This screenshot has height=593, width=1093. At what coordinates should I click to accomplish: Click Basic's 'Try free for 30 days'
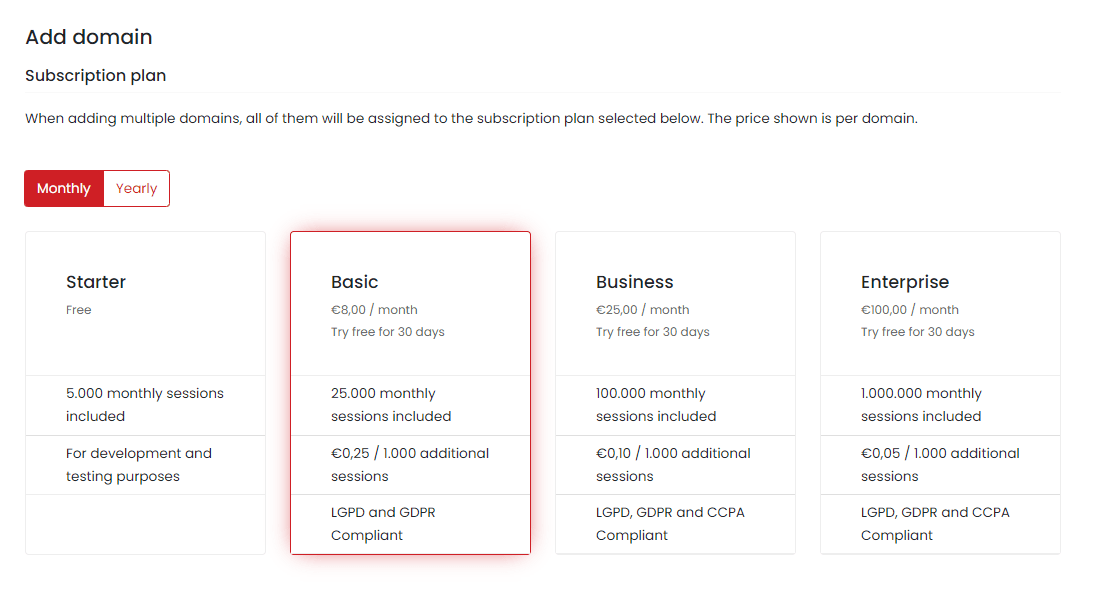(x=388, y=332)
